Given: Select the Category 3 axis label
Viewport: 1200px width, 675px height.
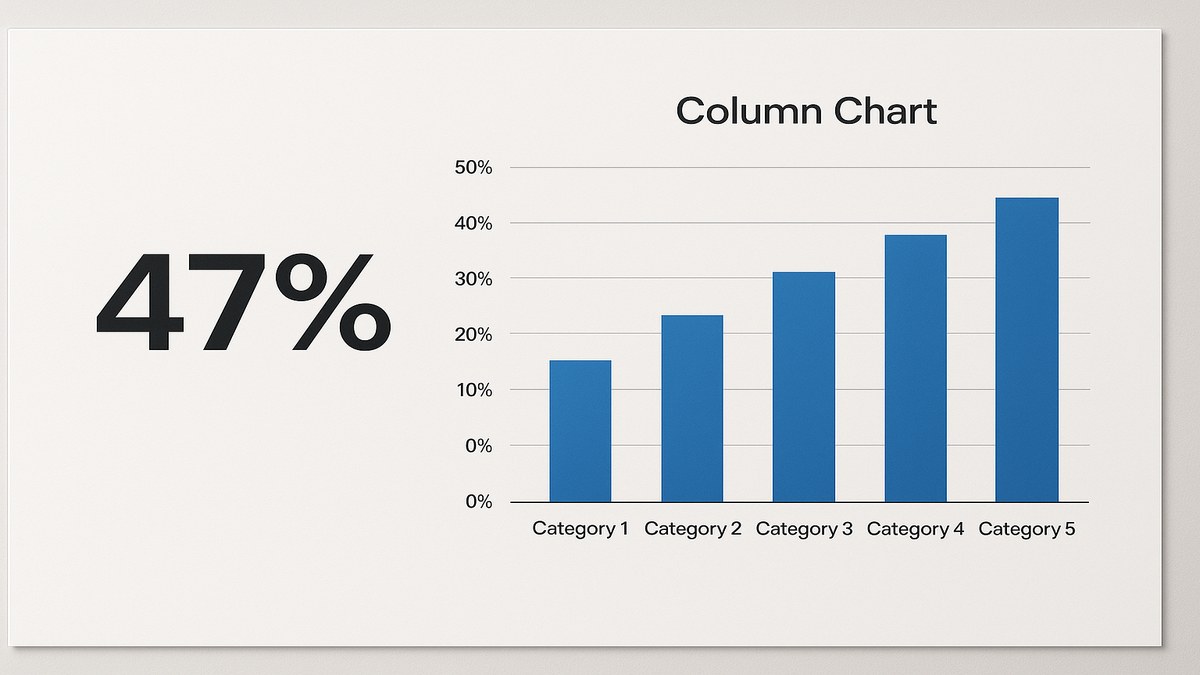Looking at the screenshot, I should coord(804,529).
